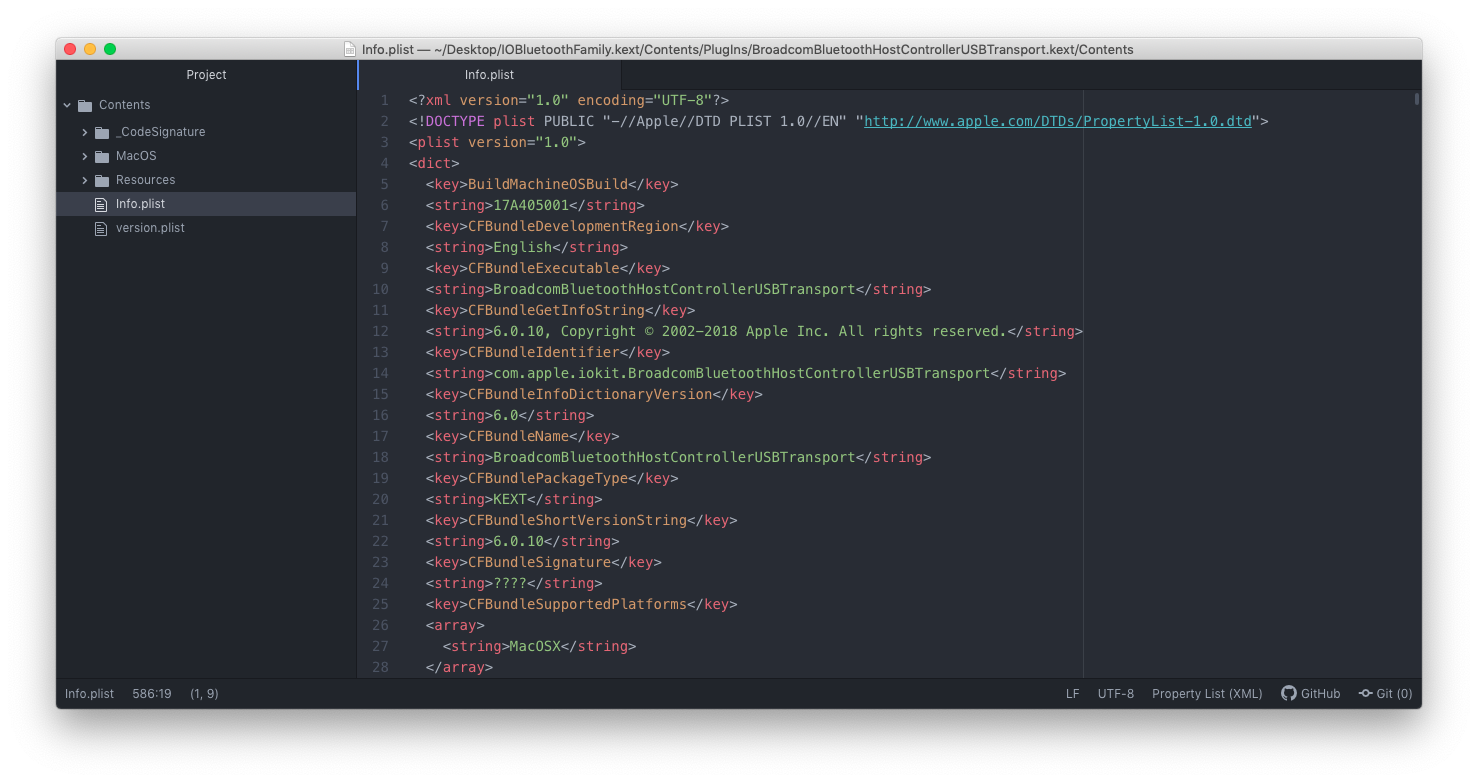Click the Resources folder icon
This screenshot has width=1478, height=783.
(102, 180)
